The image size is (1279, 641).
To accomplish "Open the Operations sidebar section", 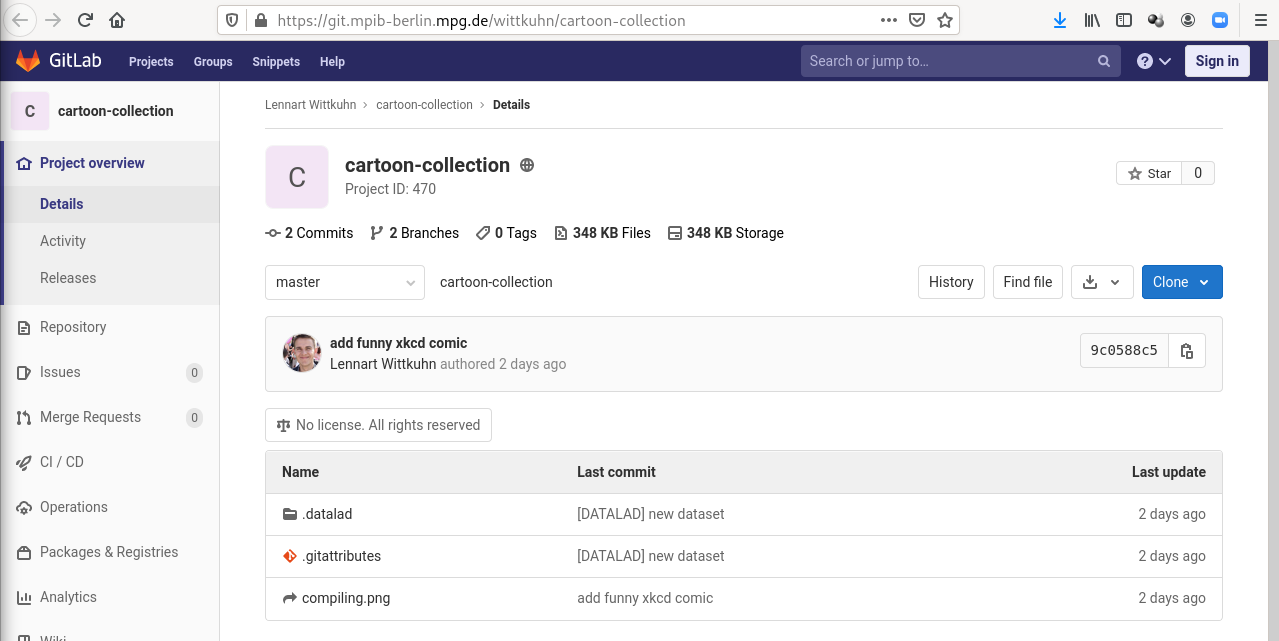I will [73, 507].
